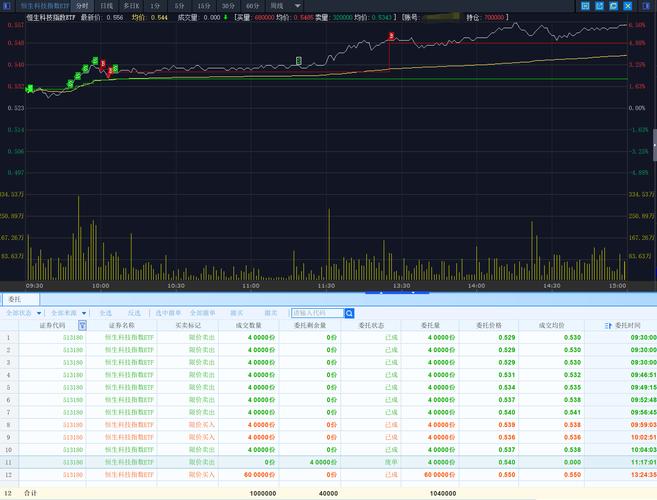Click the 委托量 column header
Viewport: 657px width, 500px height.
point(430,325)
